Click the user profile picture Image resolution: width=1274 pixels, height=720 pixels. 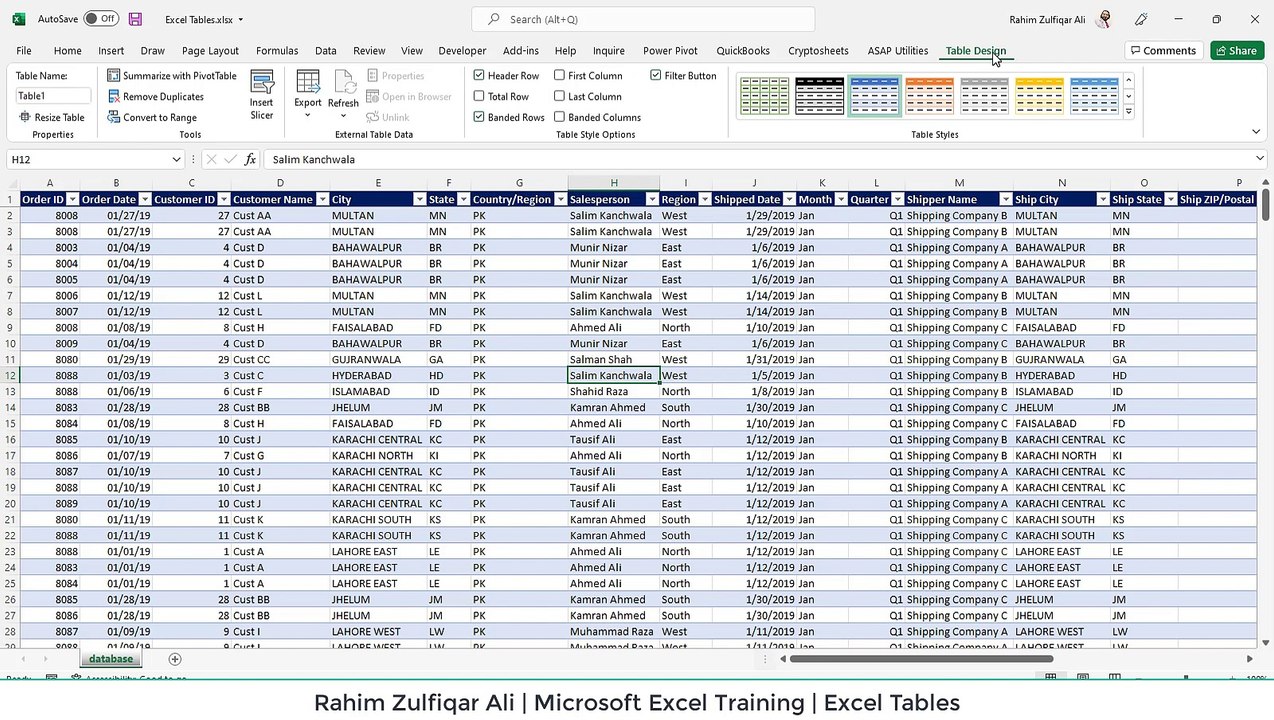point(1104,19)
